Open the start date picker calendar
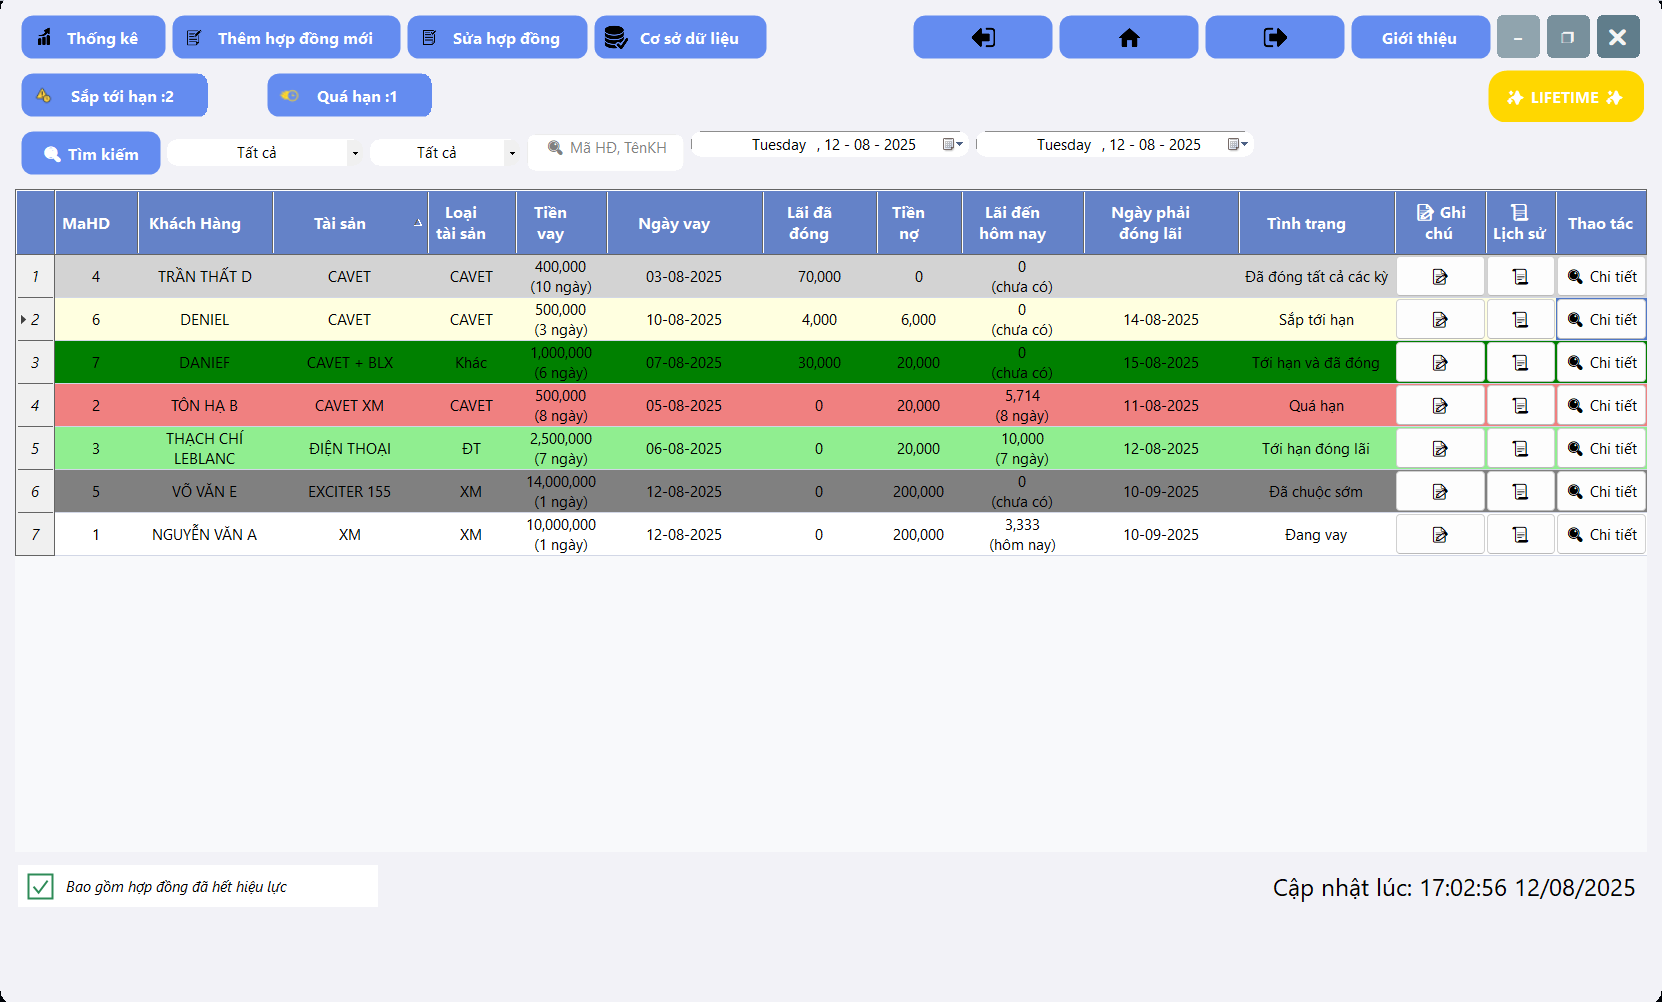 [953, 145]
